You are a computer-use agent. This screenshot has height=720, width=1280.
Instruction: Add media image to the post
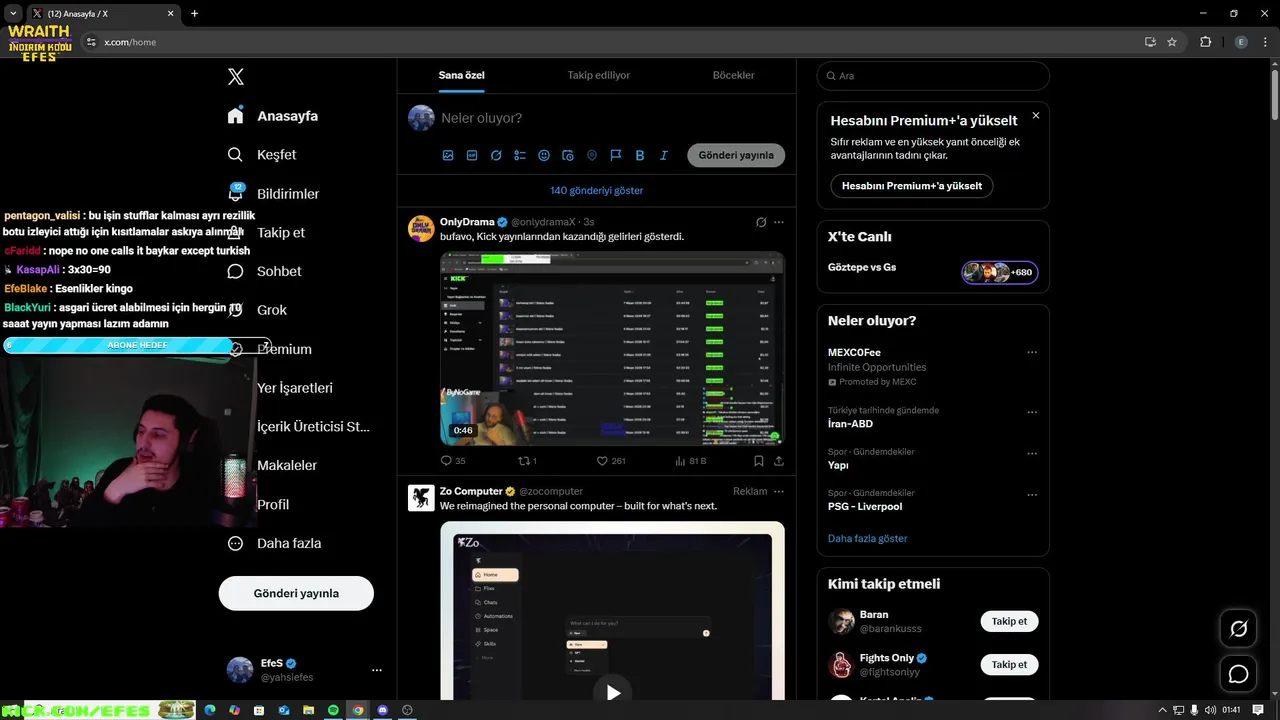coord(448,155)
